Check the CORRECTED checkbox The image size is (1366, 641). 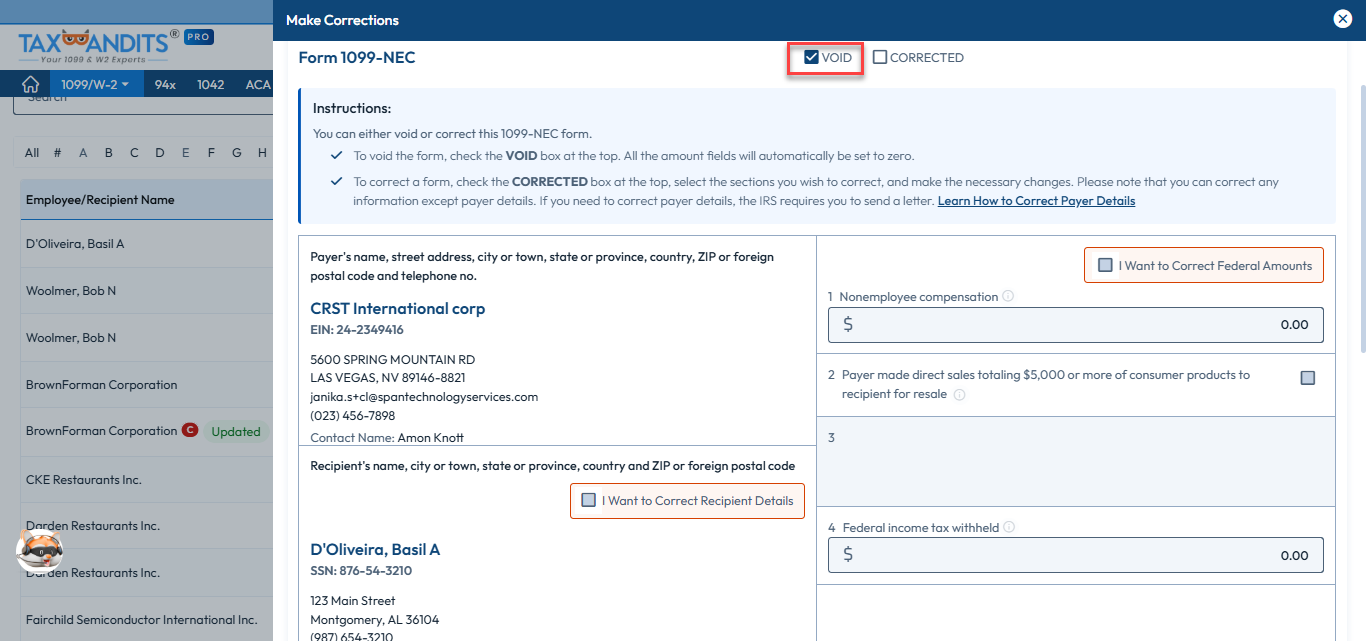point(880,57)
